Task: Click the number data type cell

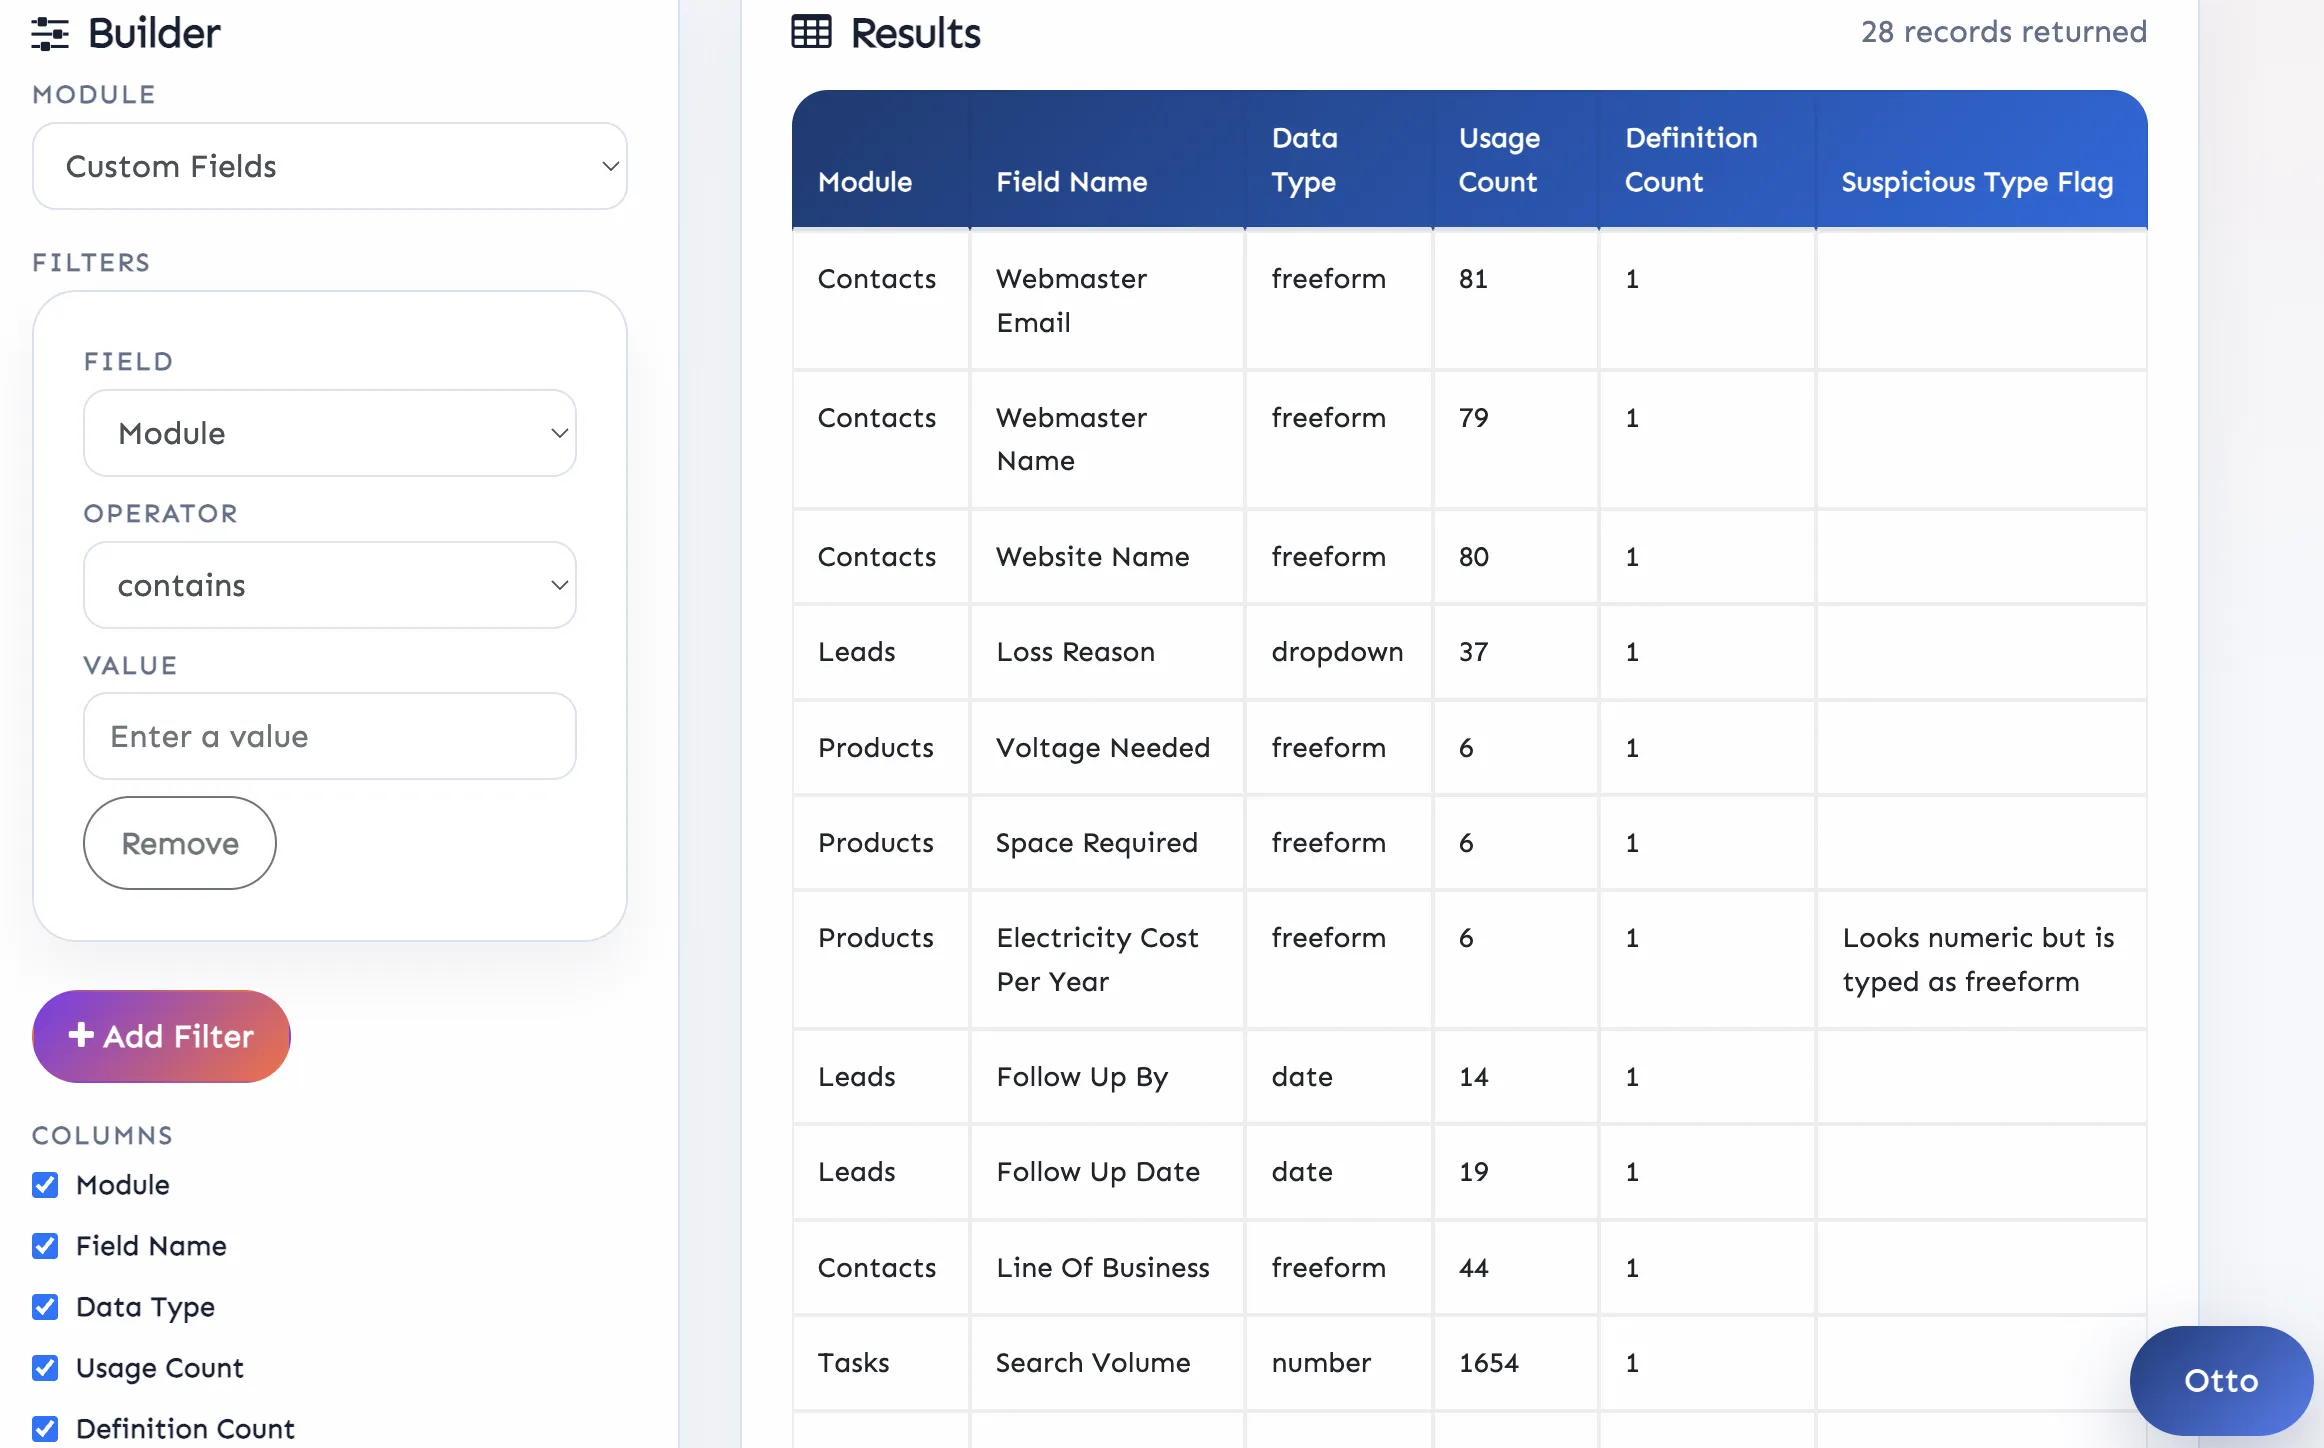Action: pyautogui.click(x=1338, y=1363)
